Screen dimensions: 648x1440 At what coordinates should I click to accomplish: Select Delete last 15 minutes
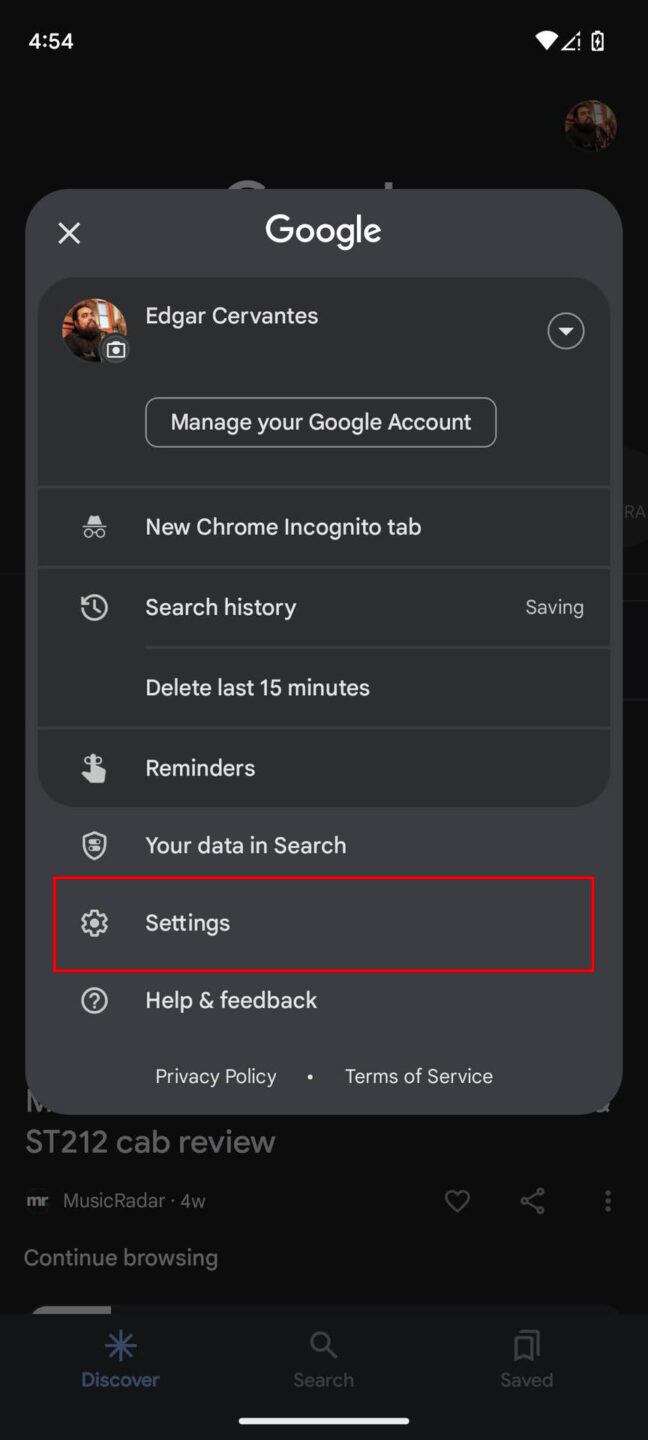pos(257,687)
